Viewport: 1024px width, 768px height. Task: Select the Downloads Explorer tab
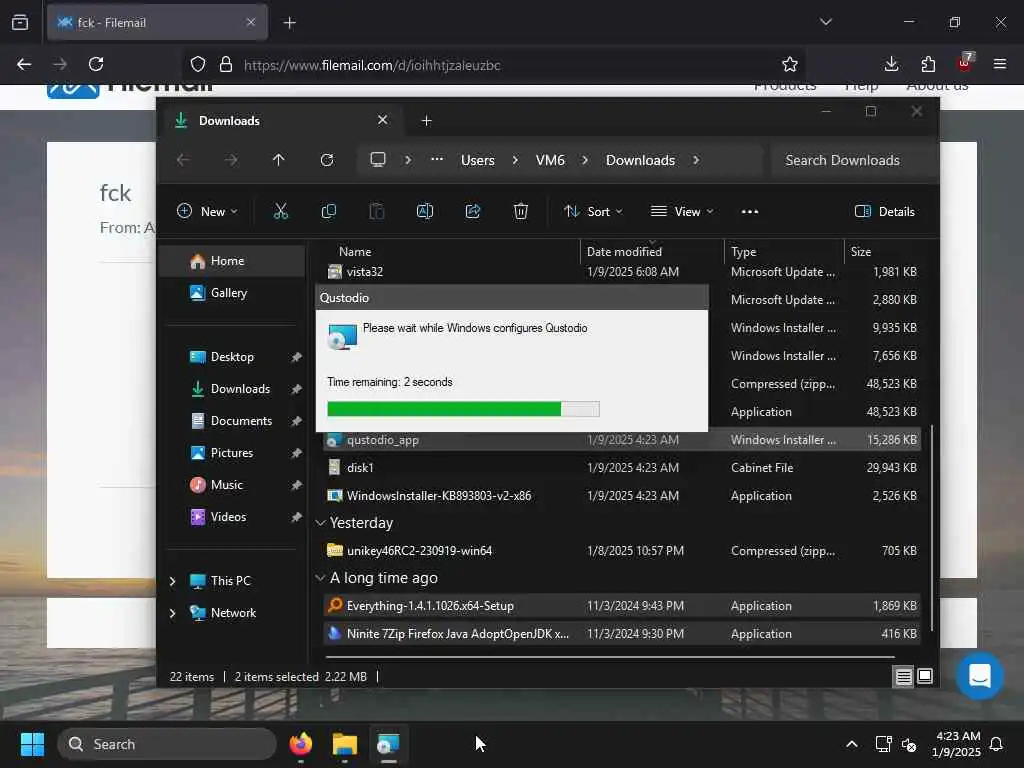pos(282,120)
